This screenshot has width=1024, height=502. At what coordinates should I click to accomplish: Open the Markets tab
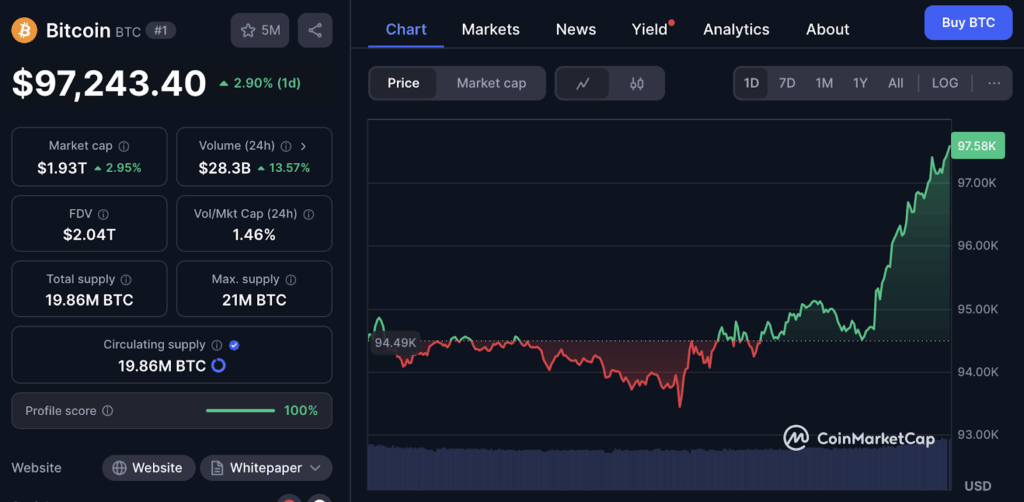[490, 29]
